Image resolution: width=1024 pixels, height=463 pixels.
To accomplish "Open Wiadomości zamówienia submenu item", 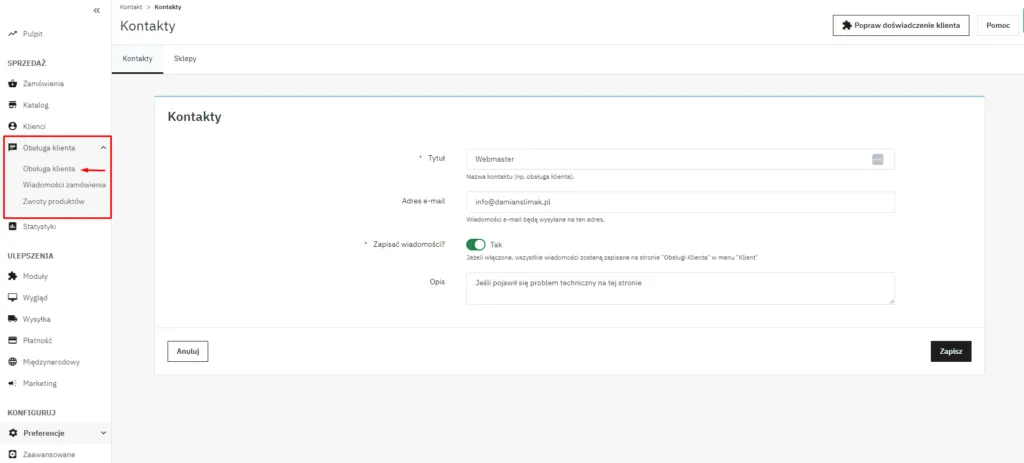I will point(64,185).
